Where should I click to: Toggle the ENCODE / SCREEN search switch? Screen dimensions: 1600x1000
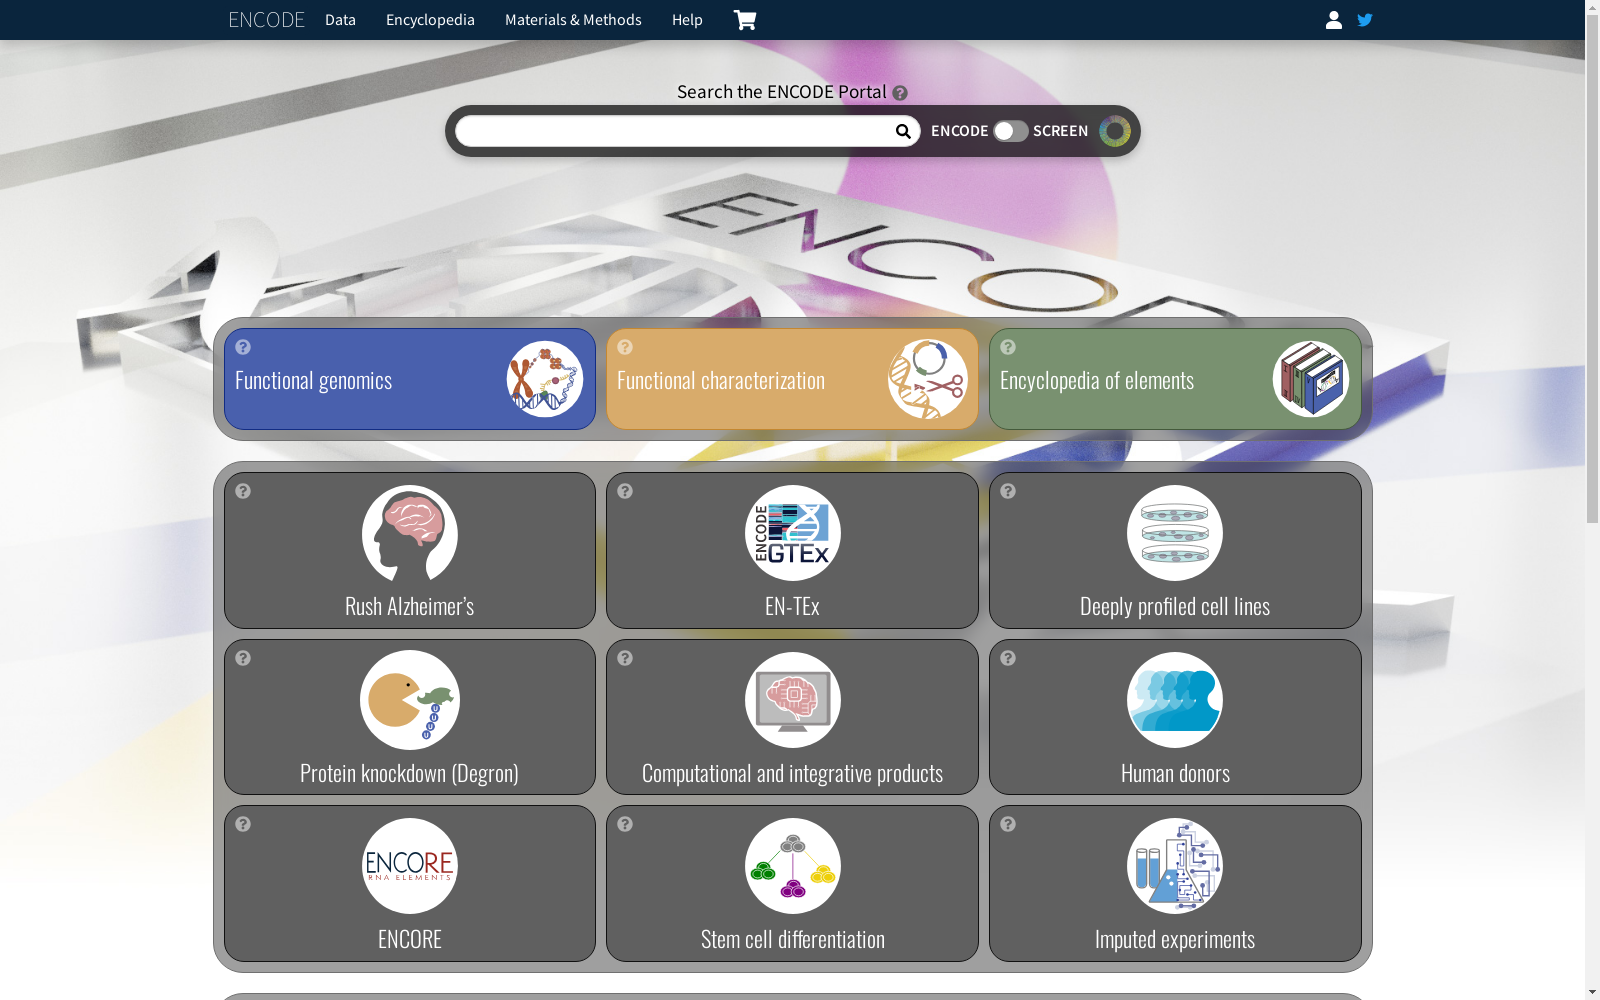(1011, 131)
